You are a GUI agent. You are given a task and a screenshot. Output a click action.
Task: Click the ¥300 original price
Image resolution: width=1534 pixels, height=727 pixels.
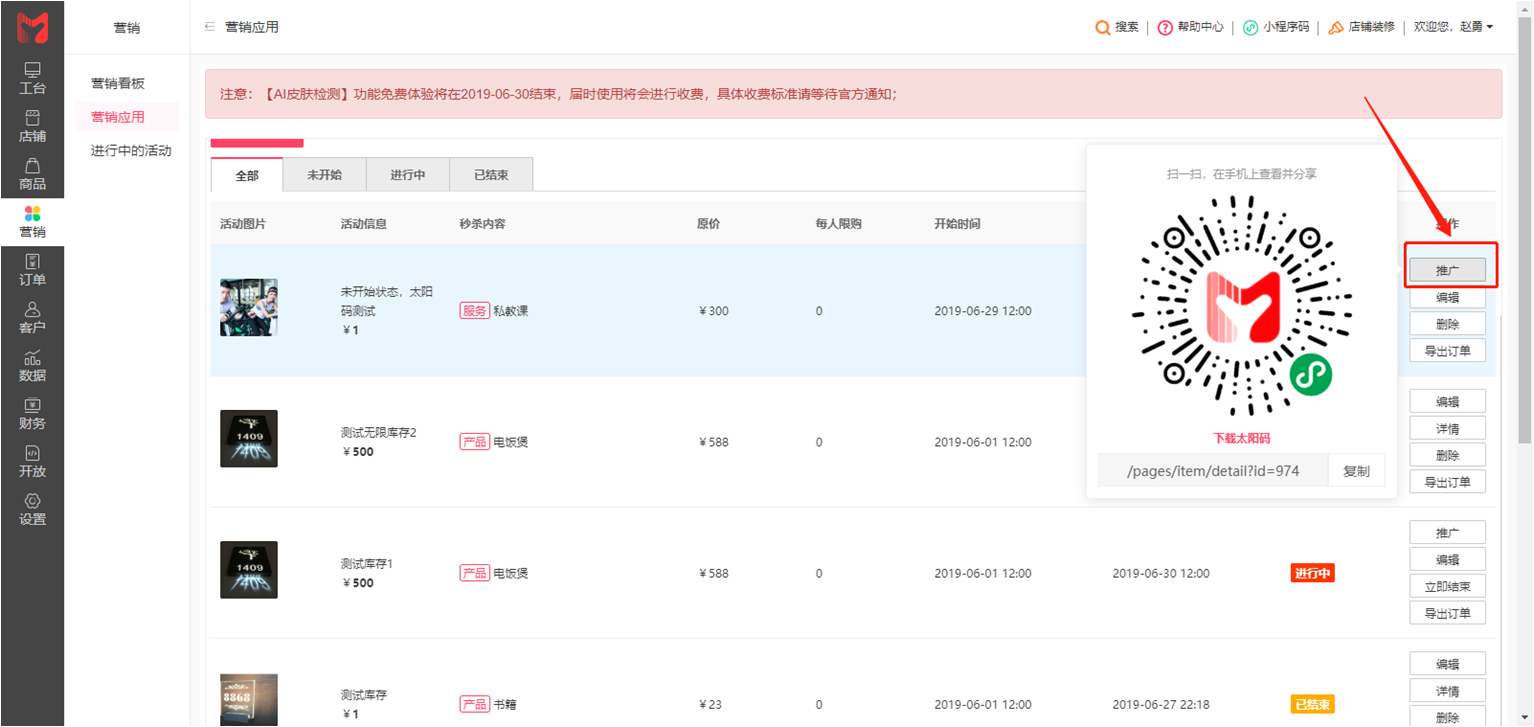(714, 311)
